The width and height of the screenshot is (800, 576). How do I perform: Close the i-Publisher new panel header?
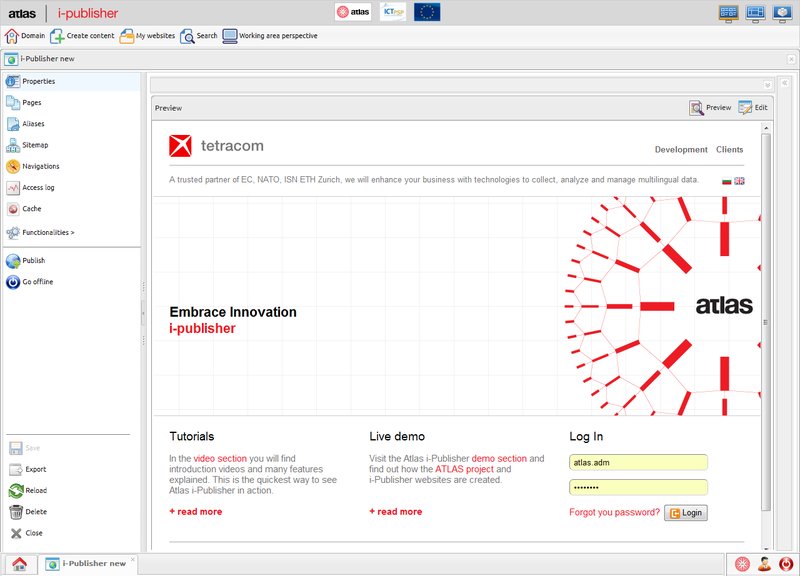791,59
